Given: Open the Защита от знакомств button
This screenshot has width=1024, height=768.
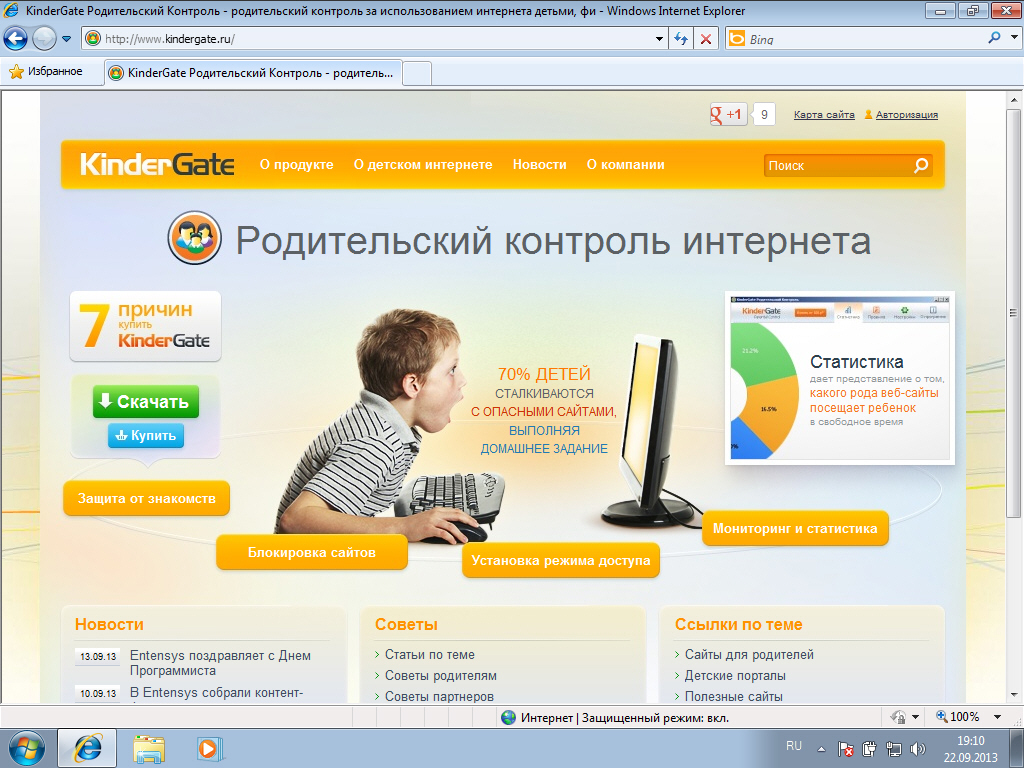Looking at the screenshot, I should tap(146, 498).
